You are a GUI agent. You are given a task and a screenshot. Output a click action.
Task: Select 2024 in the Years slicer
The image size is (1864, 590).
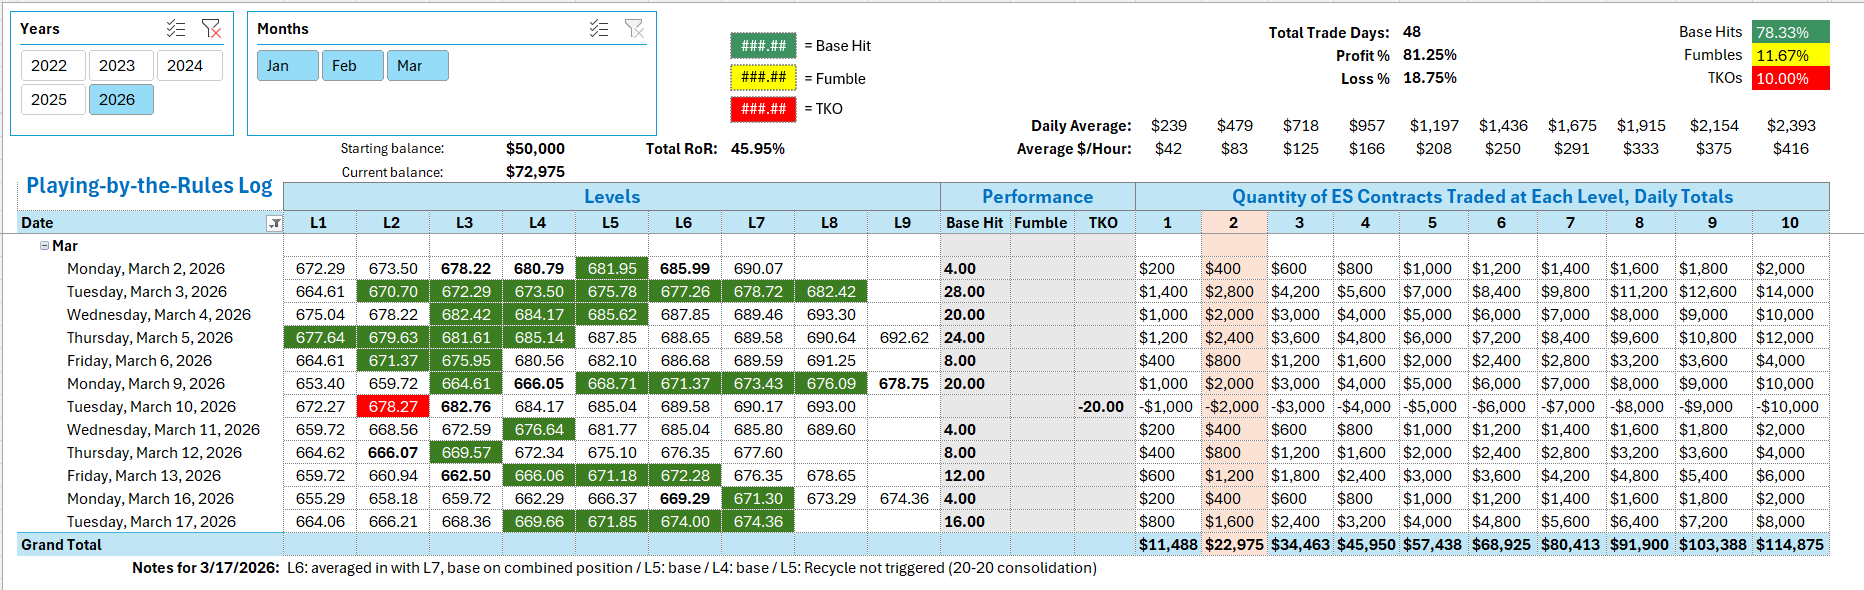(185, 66)
